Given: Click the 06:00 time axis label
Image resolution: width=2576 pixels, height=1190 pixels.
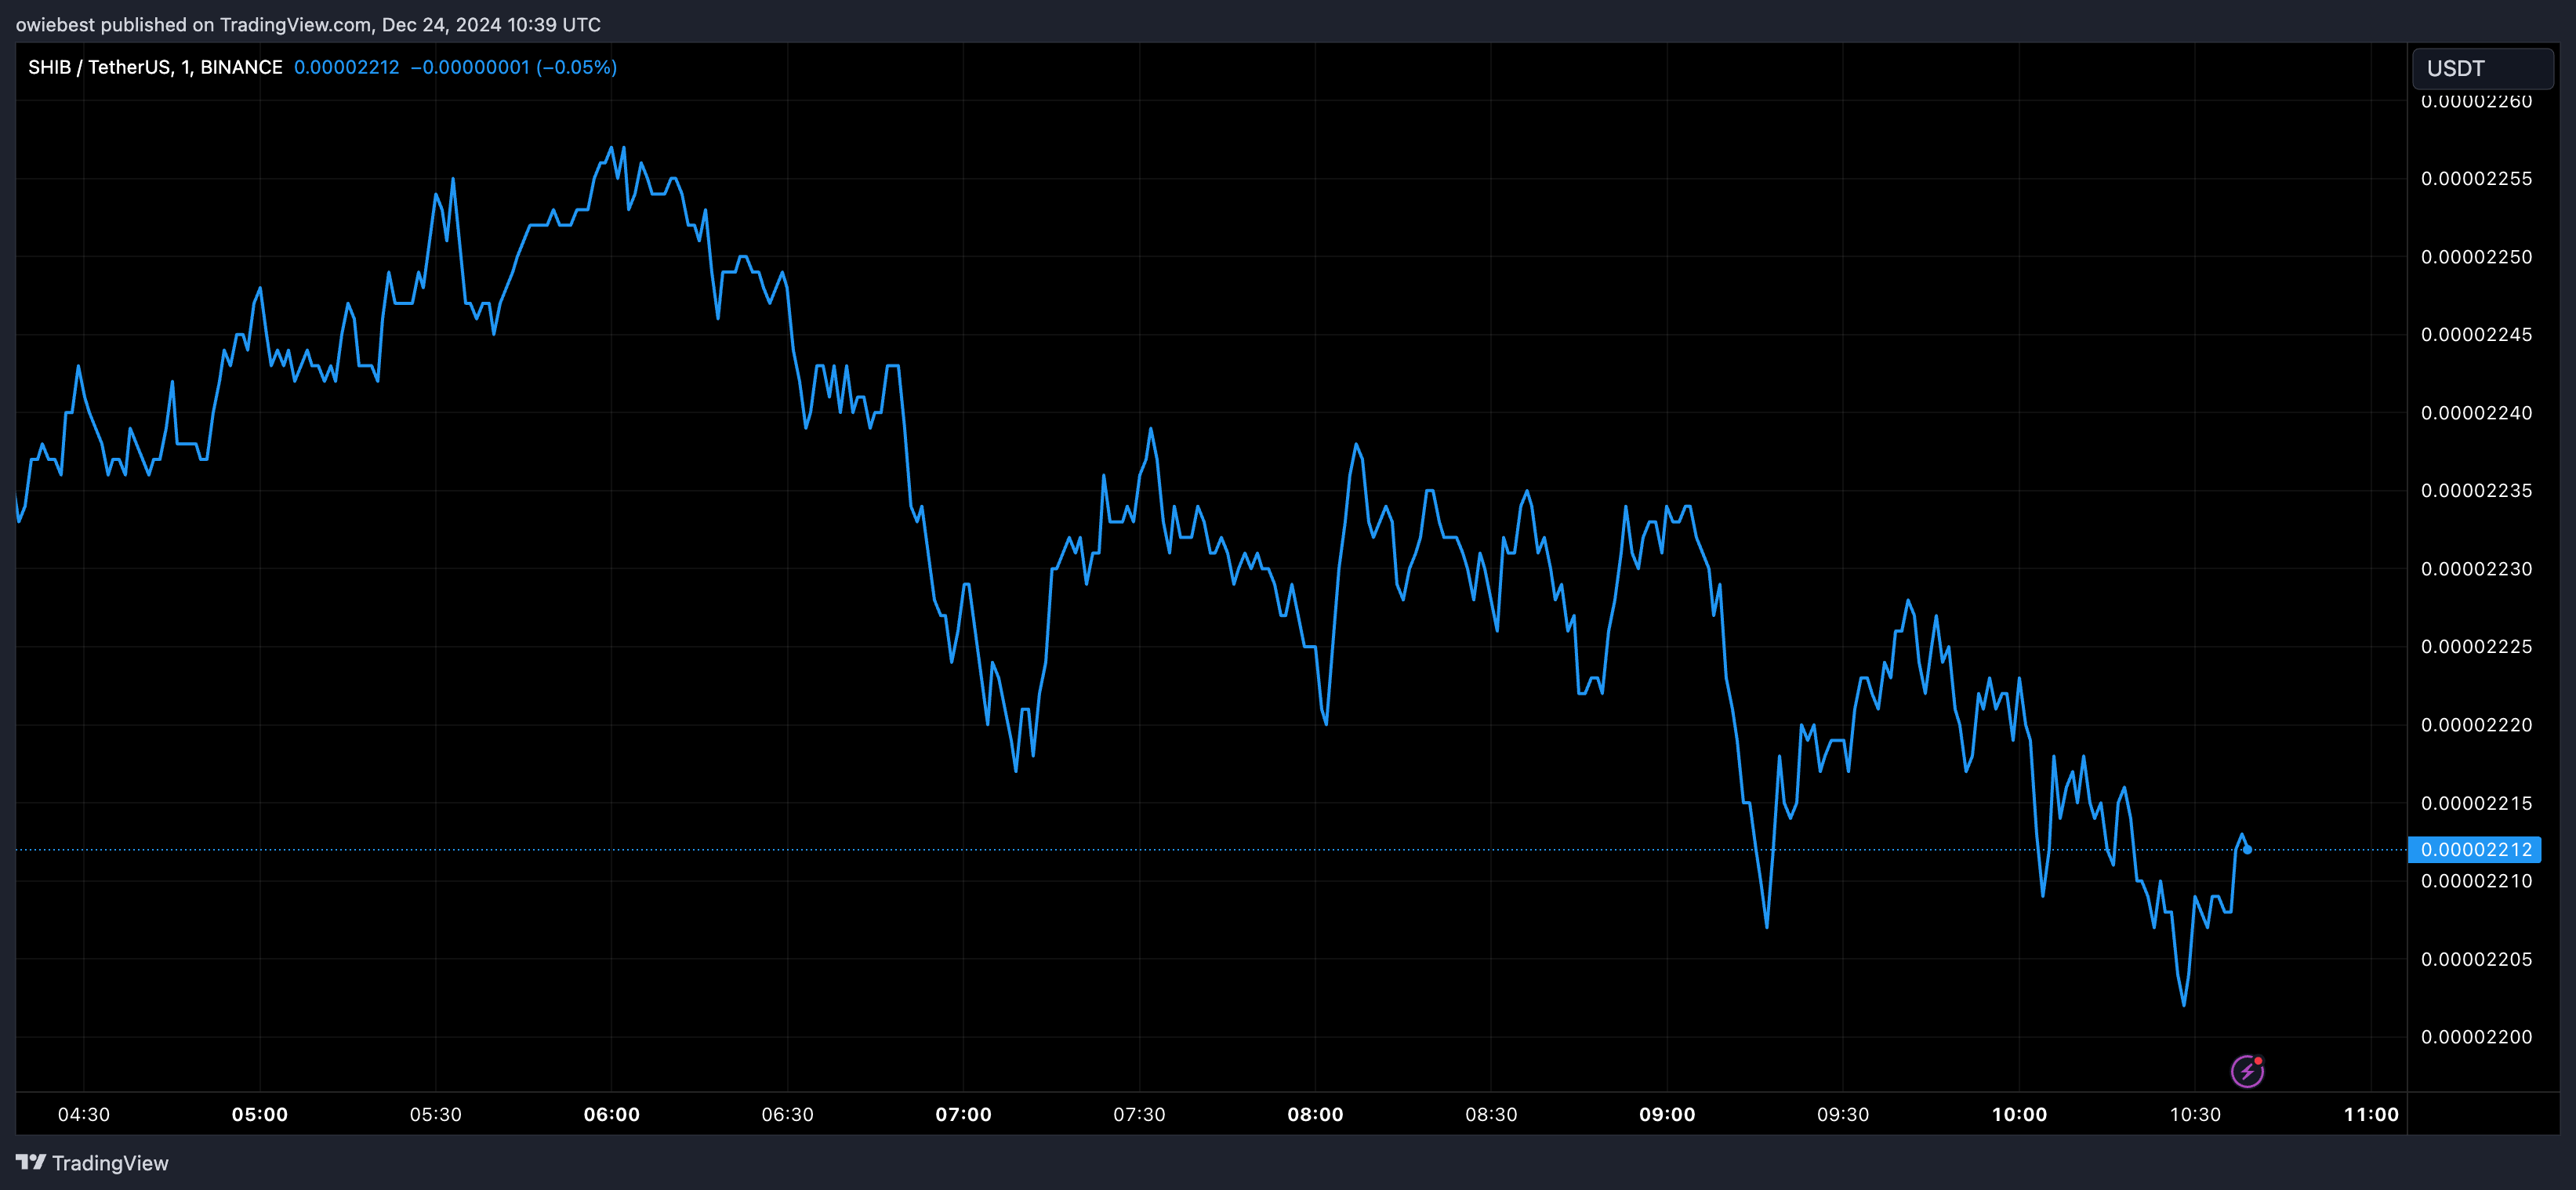Looking at the screenshot, I should tap(611, 1114).
